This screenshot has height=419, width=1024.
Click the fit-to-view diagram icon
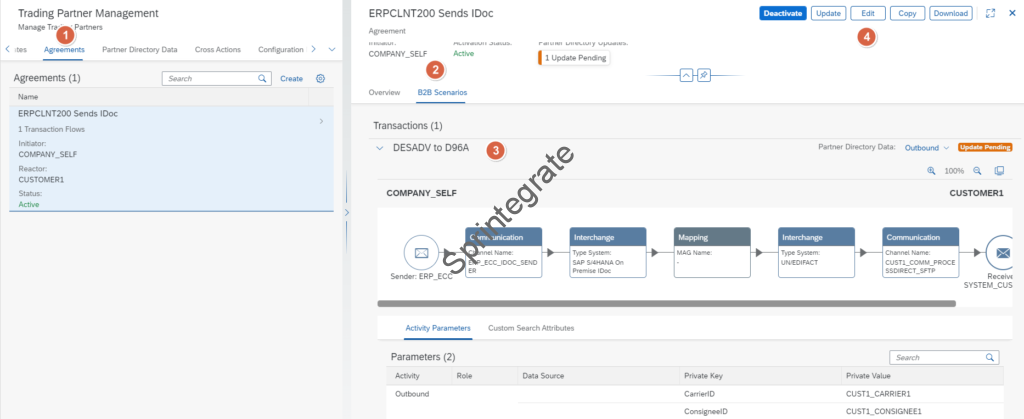(x=999, y=171)
